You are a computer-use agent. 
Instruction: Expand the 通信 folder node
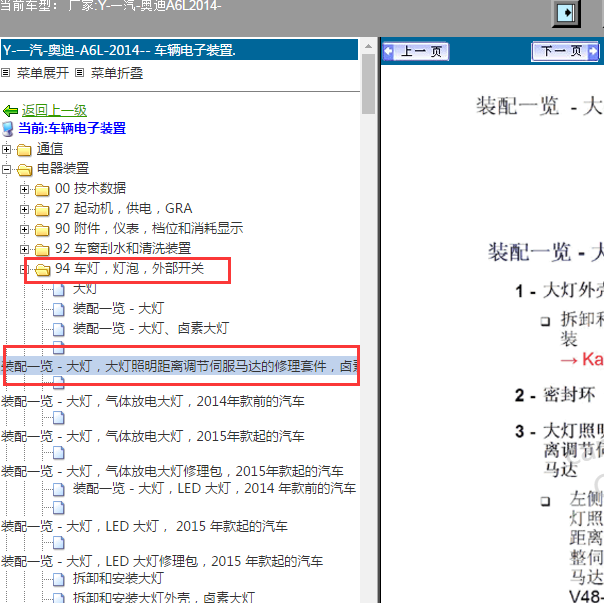pyautogui.click(x=6, y=149)
